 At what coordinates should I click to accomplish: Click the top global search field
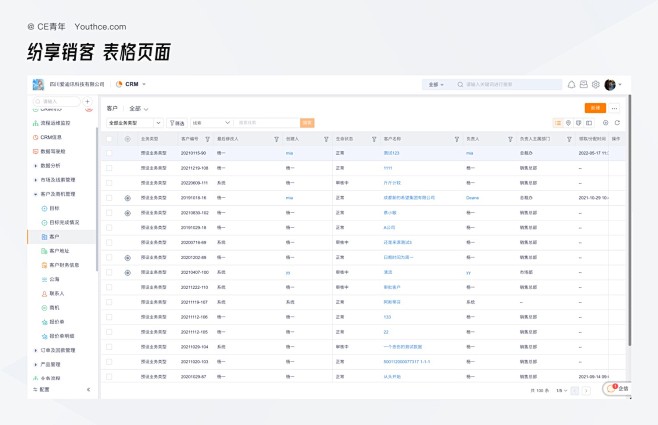pyautogui.click(x=508, y=85)
